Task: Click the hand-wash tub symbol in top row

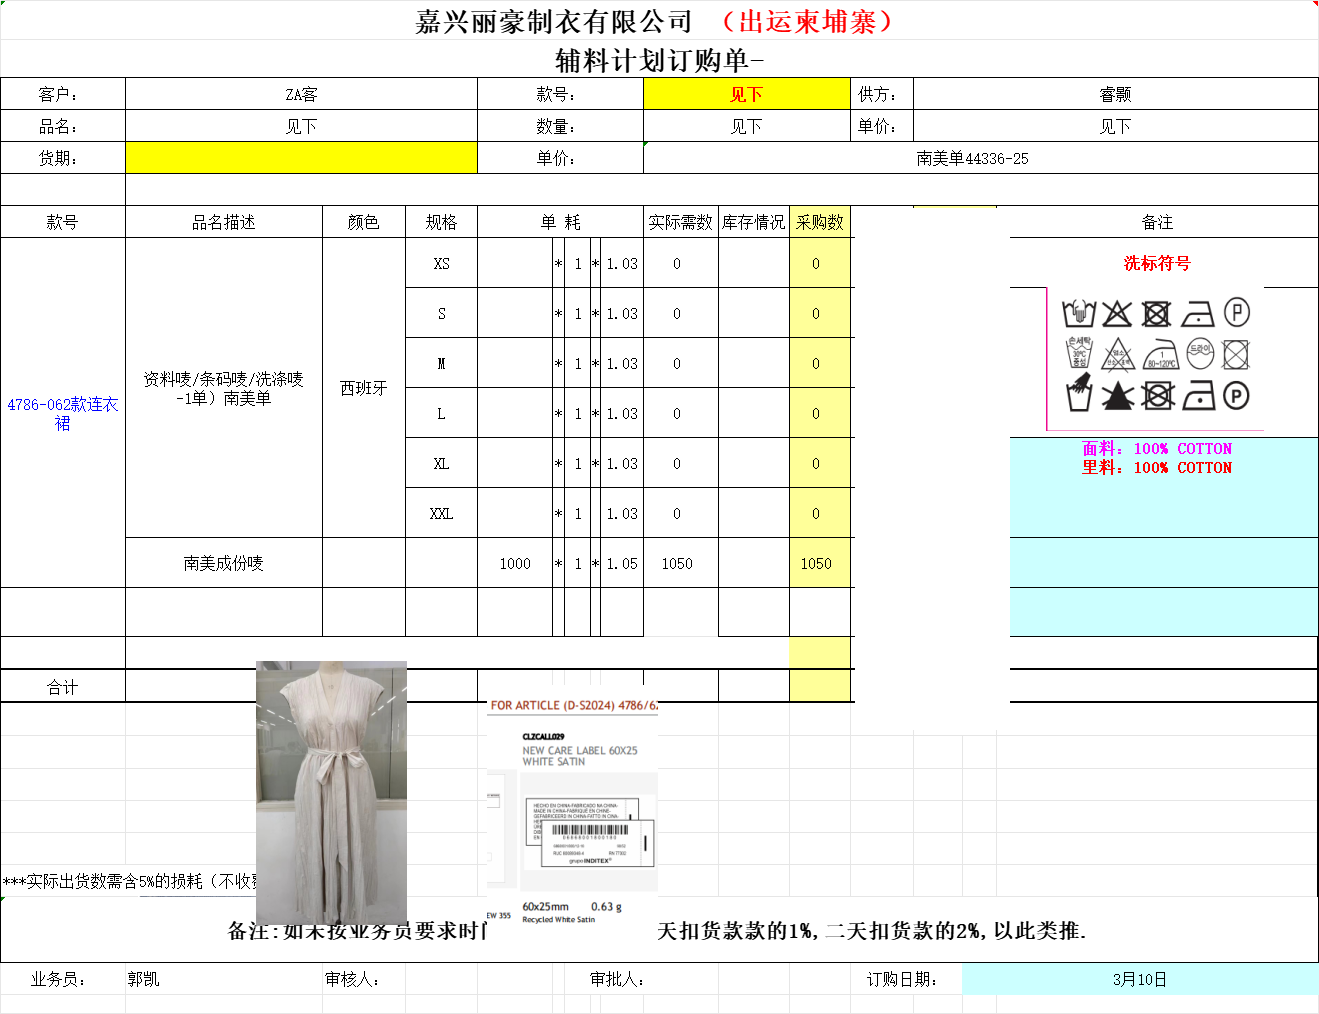Action: pyautogui.click(x=1078, y=313)
